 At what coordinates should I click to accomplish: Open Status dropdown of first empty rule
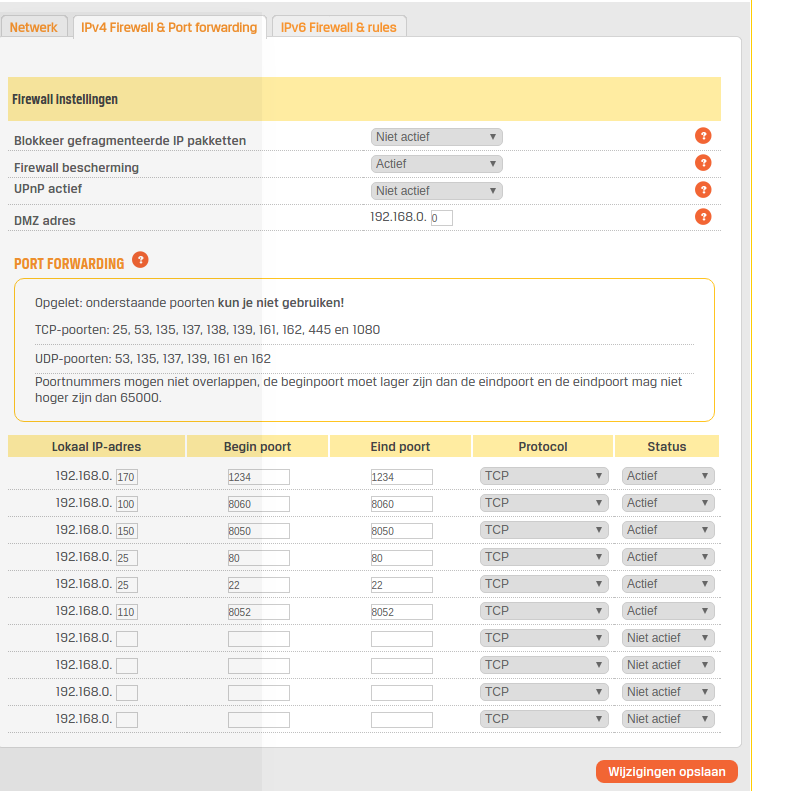(x=668, y=638)
